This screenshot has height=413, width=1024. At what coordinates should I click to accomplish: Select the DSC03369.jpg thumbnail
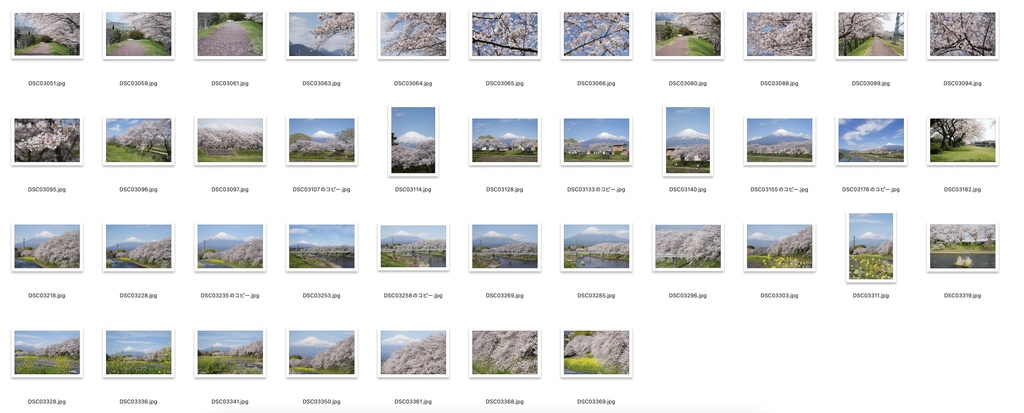(x=596, y=353)
